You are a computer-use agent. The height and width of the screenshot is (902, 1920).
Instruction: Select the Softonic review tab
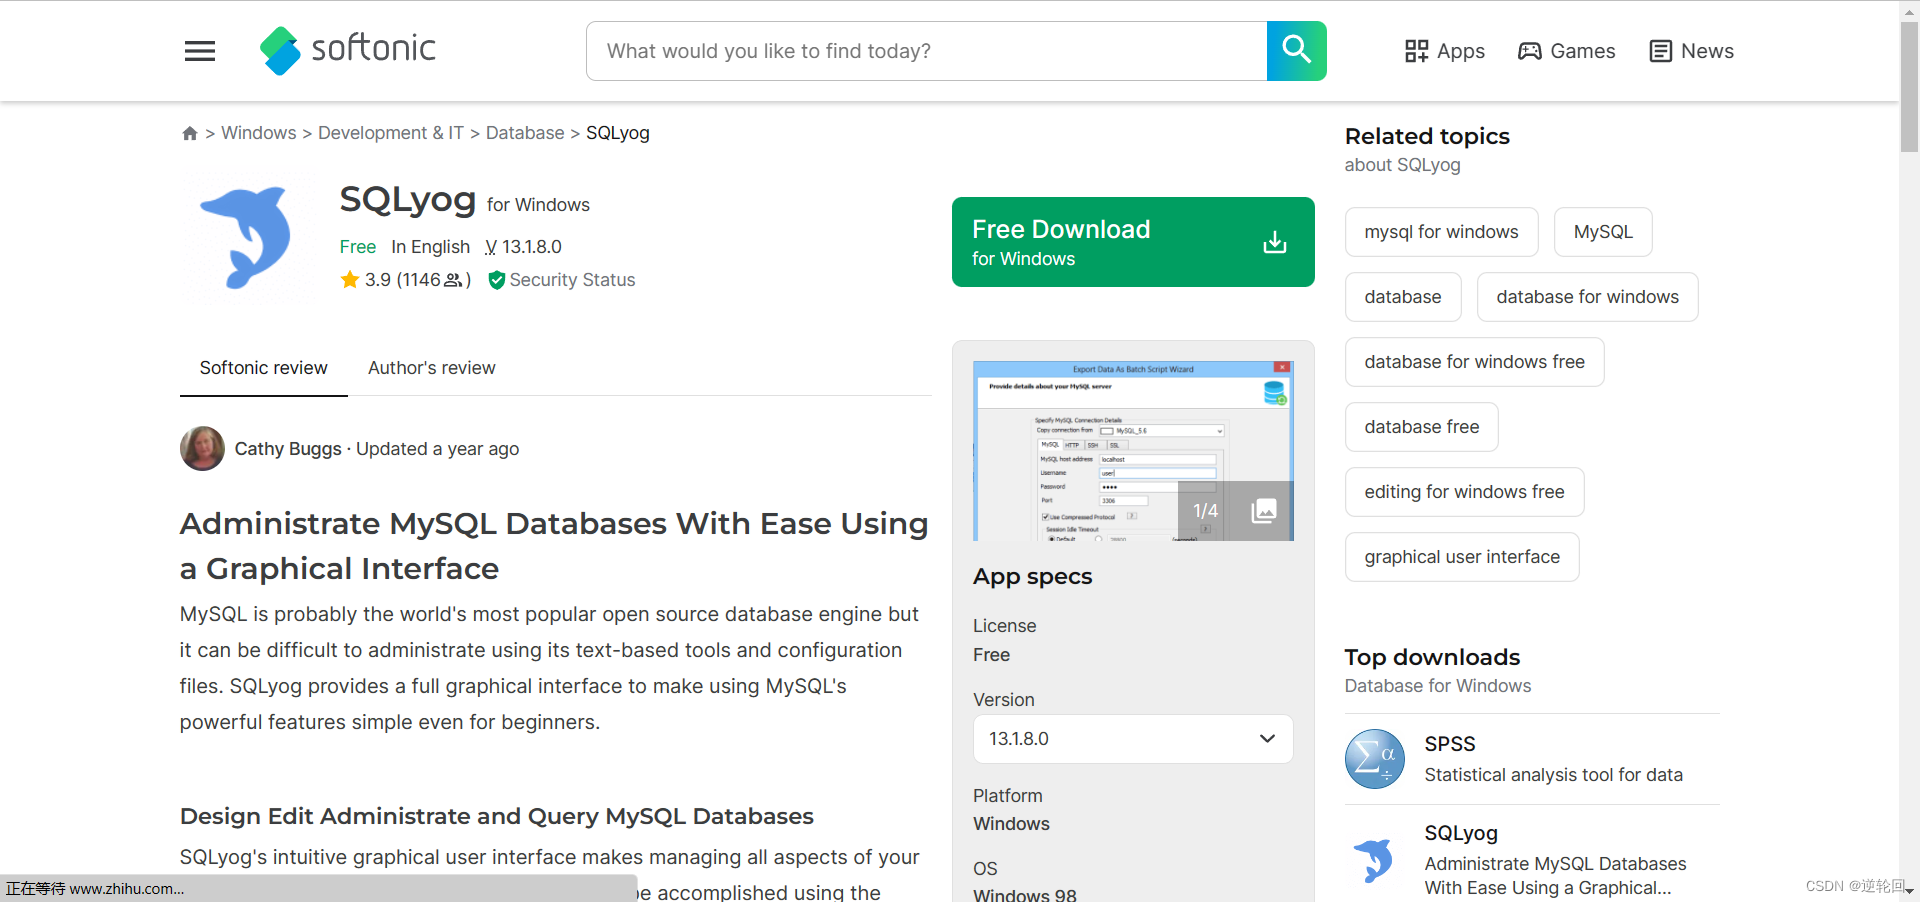(263, 368)
